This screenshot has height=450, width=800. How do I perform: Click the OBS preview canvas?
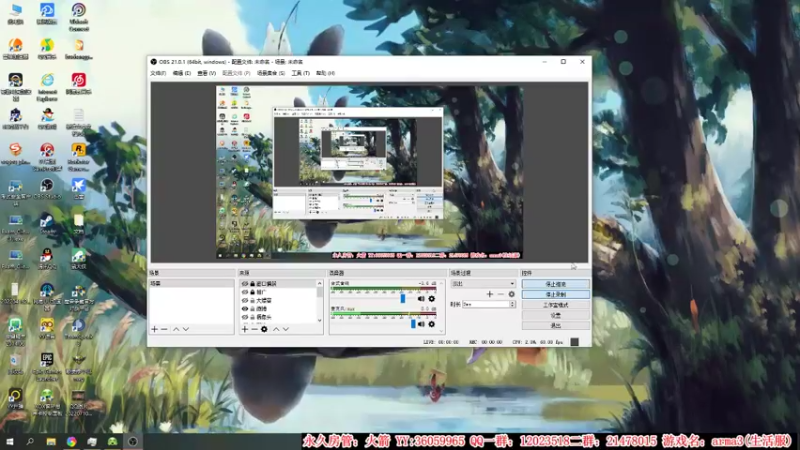pos(369,172)
